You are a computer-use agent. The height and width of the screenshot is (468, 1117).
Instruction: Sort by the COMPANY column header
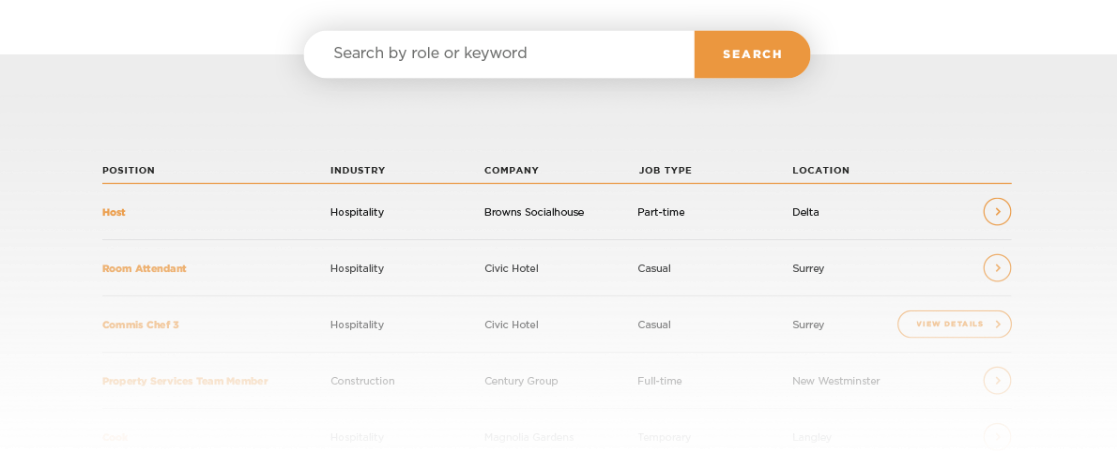pos(511,170)
